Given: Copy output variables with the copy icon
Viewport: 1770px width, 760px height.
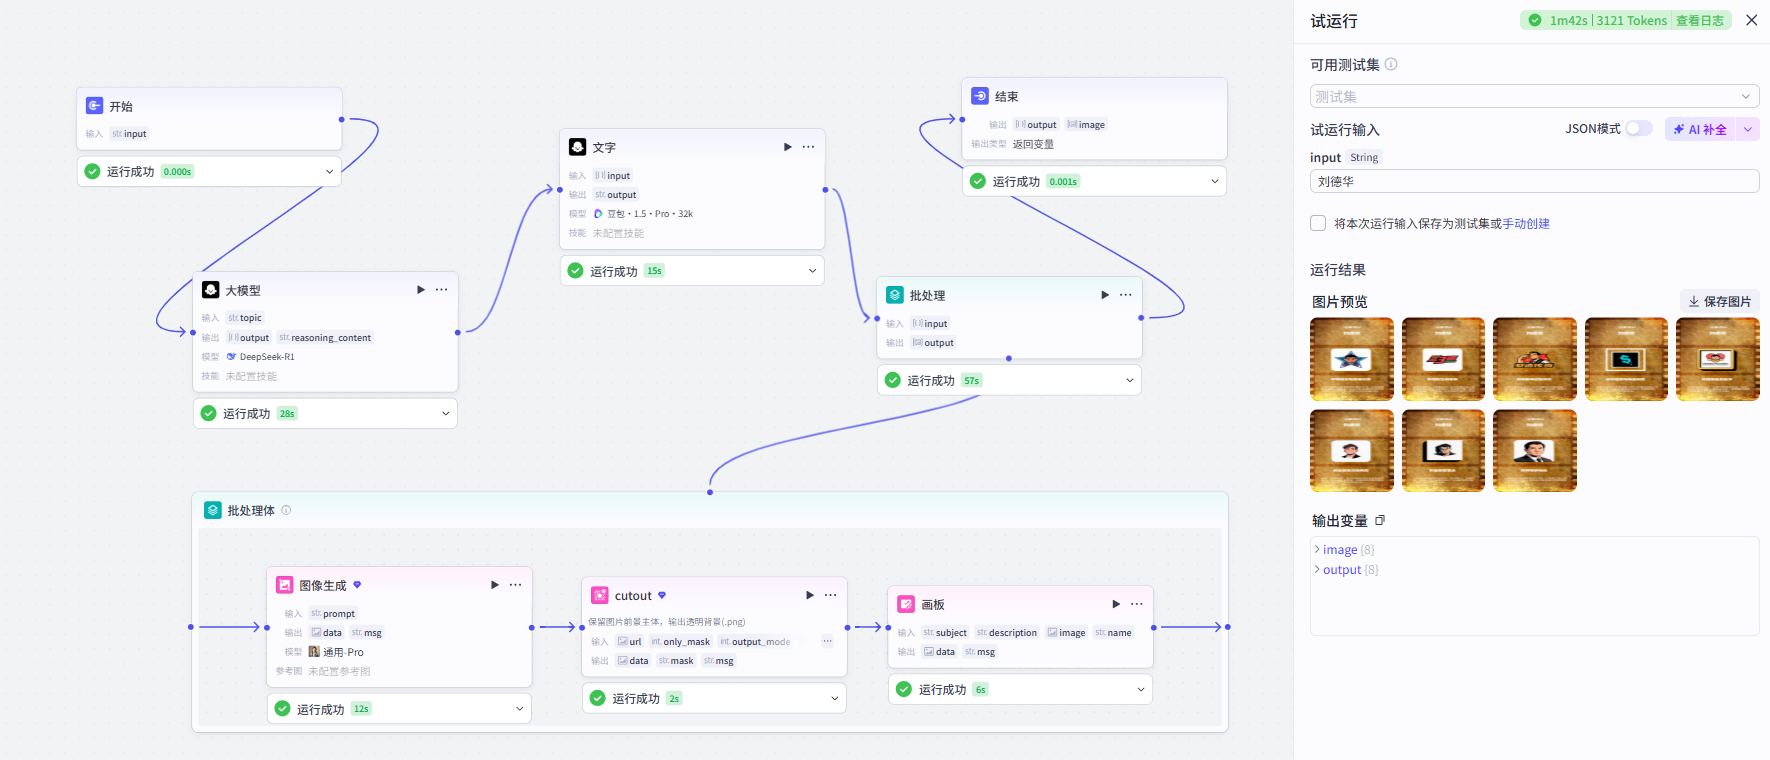Looking at the screenshot, I should coord(1380,521).
